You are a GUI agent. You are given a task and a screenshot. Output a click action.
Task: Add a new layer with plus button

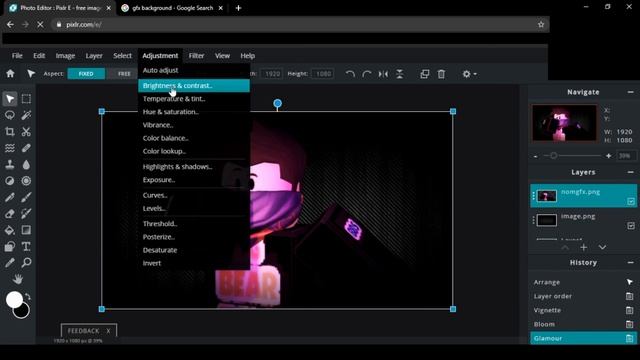tap(584, 247)
